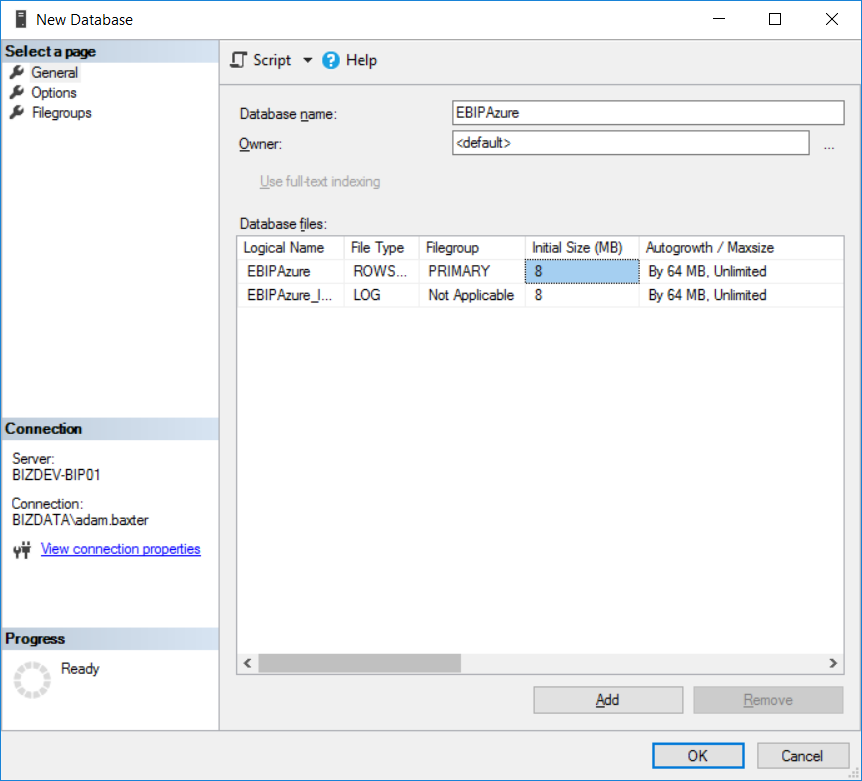Click the File Type column header
Image resolution: width=862 pixels, height=781 pixels.
382,248
